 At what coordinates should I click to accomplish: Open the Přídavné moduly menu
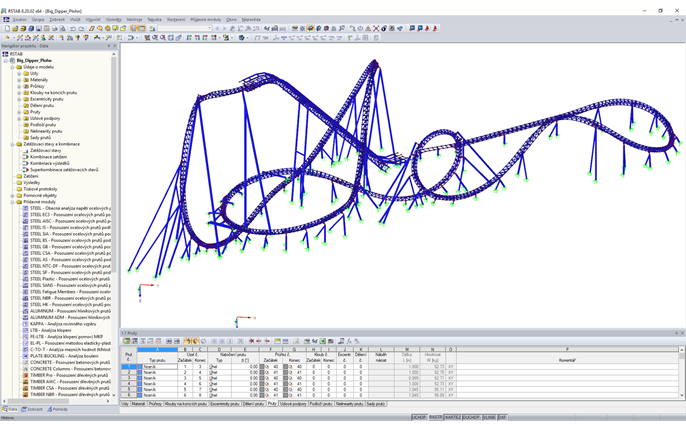click(206, 20)
